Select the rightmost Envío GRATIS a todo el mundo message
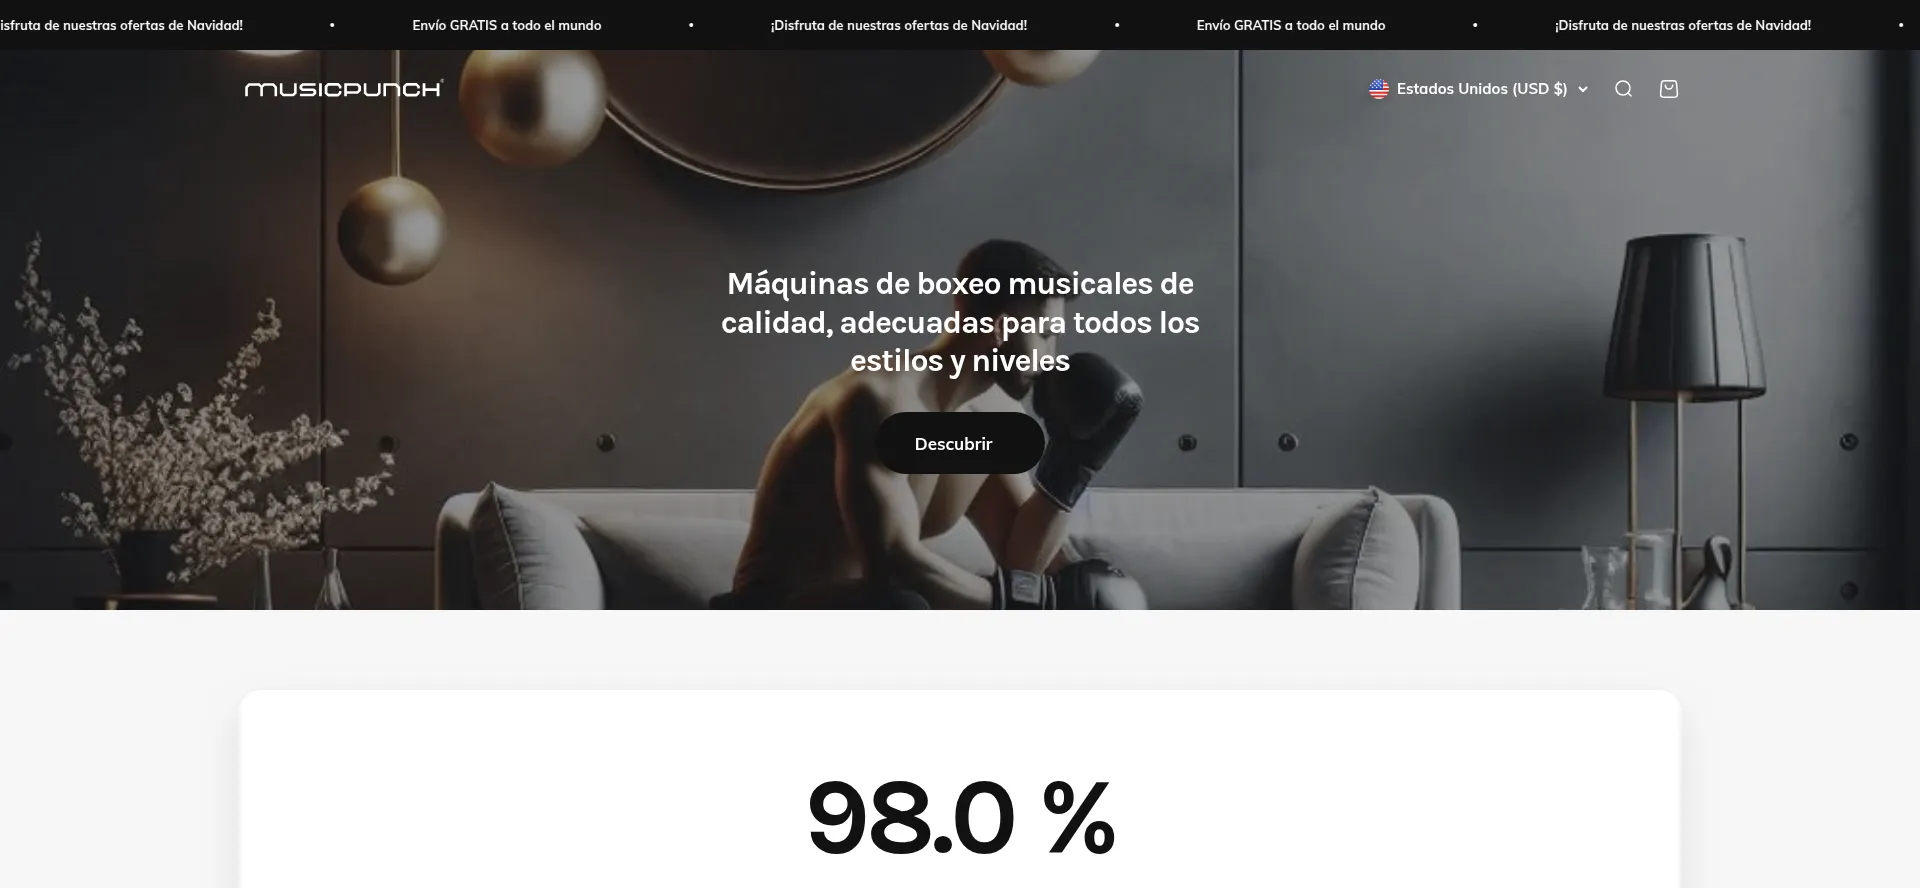 (1291, 25)
